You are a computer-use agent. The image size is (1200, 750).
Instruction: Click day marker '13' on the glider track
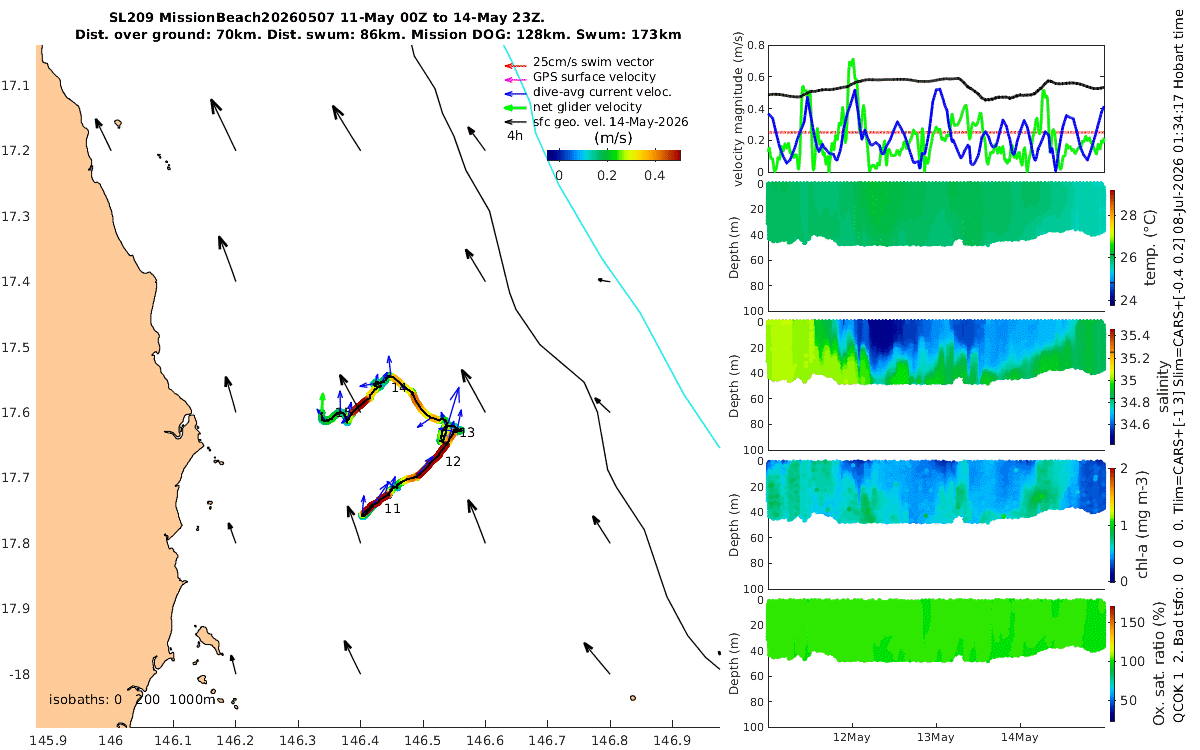(467, 433)
